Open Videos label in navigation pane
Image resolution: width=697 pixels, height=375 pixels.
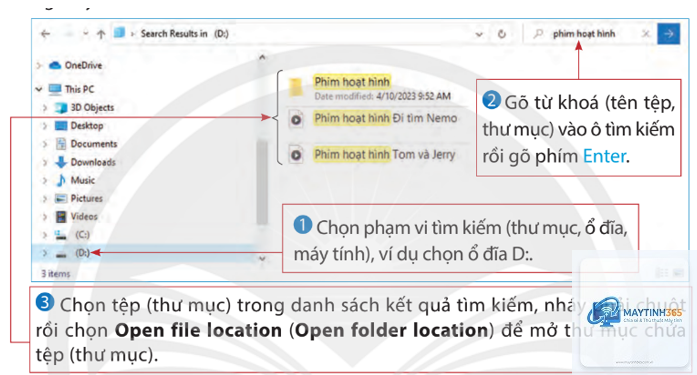click(x=84, y=216)
